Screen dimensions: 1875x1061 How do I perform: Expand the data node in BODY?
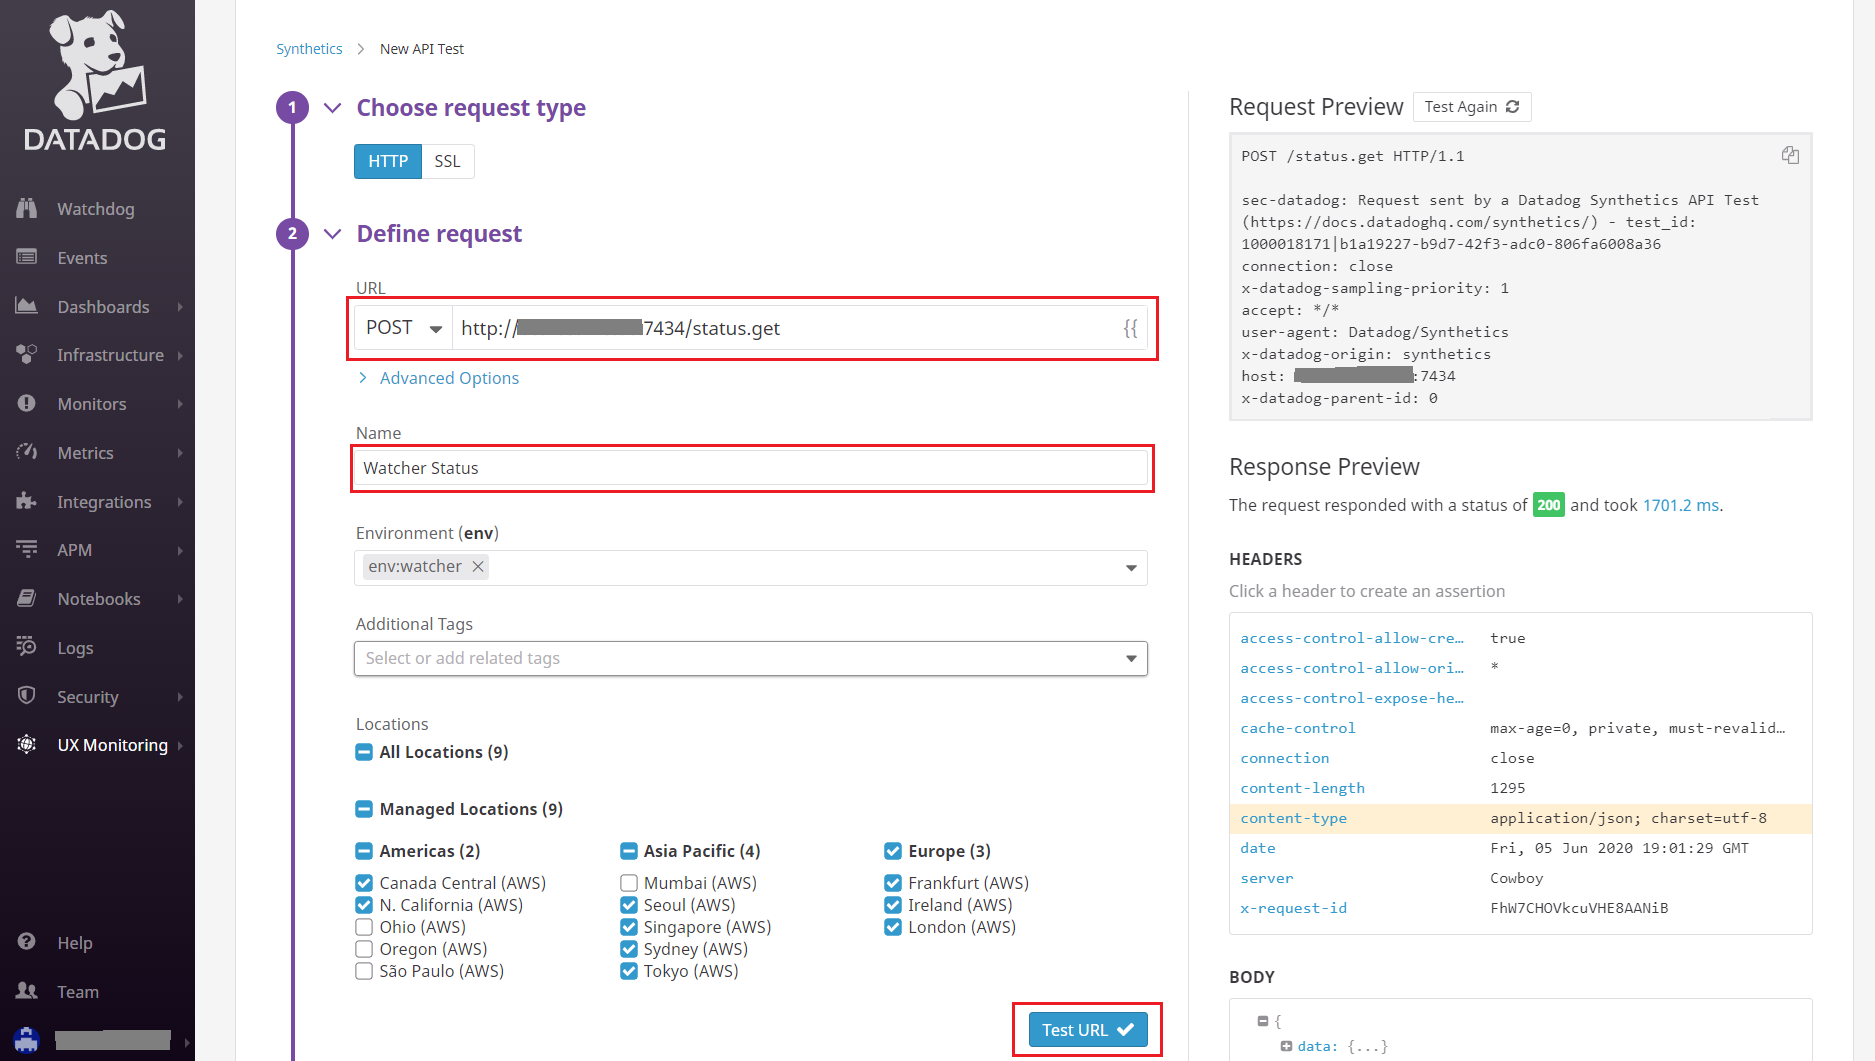1286,1046
